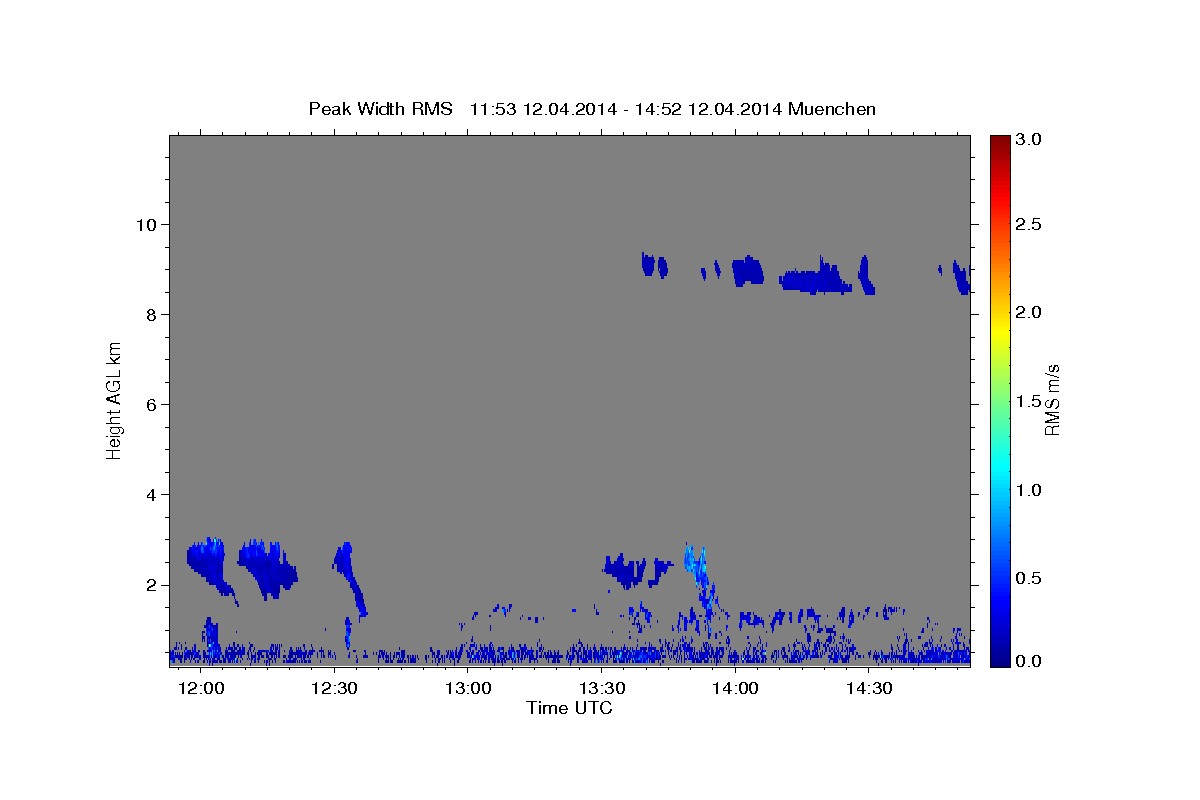Click the cloud echo at 2.5 km near 12:00

coord(207,563)
